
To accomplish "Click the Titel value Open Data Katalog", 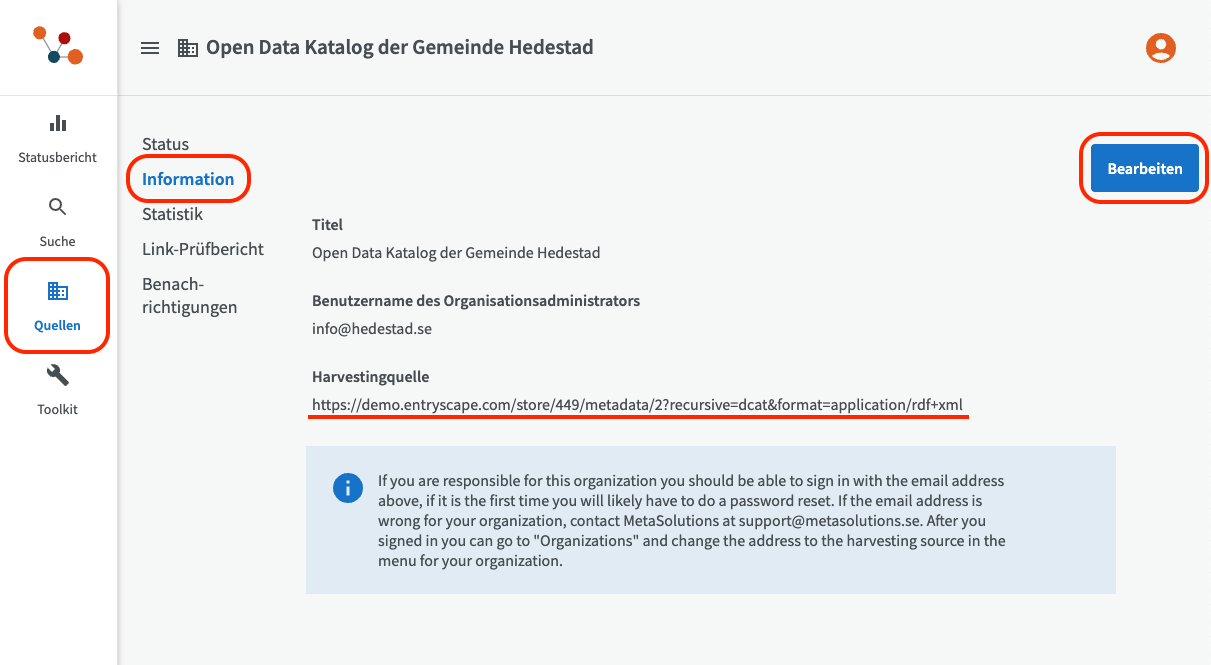I will (x=456, y=253).
